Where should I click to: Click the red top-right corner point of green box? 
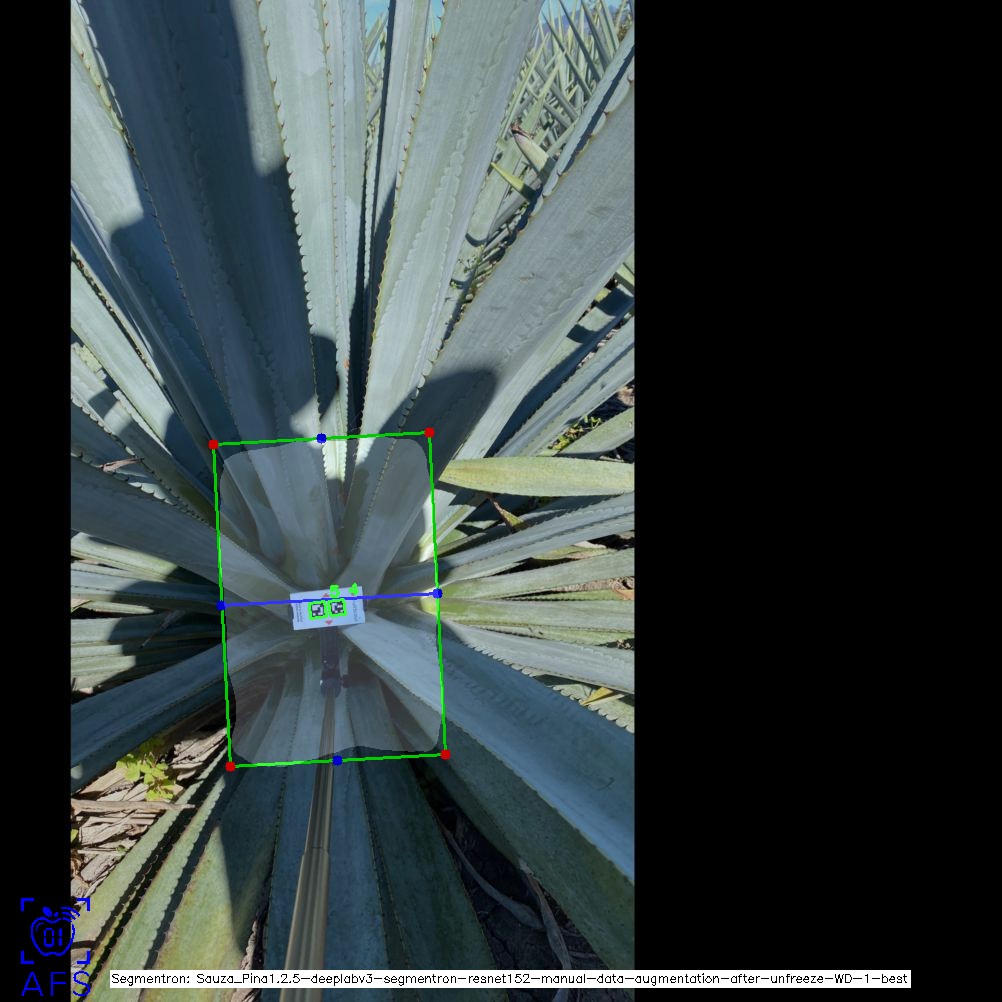tap(429, 433)
